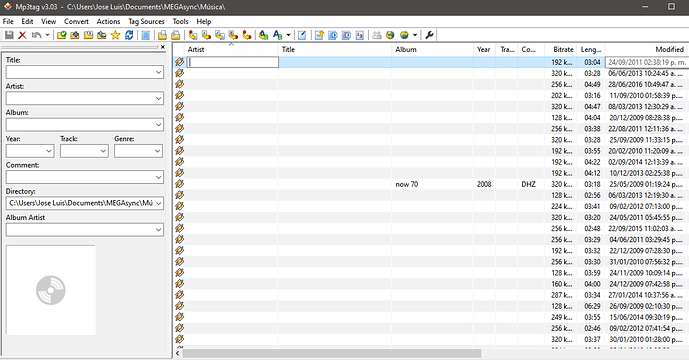Open Actions icon with yellow A

click(x=263, y=35)
